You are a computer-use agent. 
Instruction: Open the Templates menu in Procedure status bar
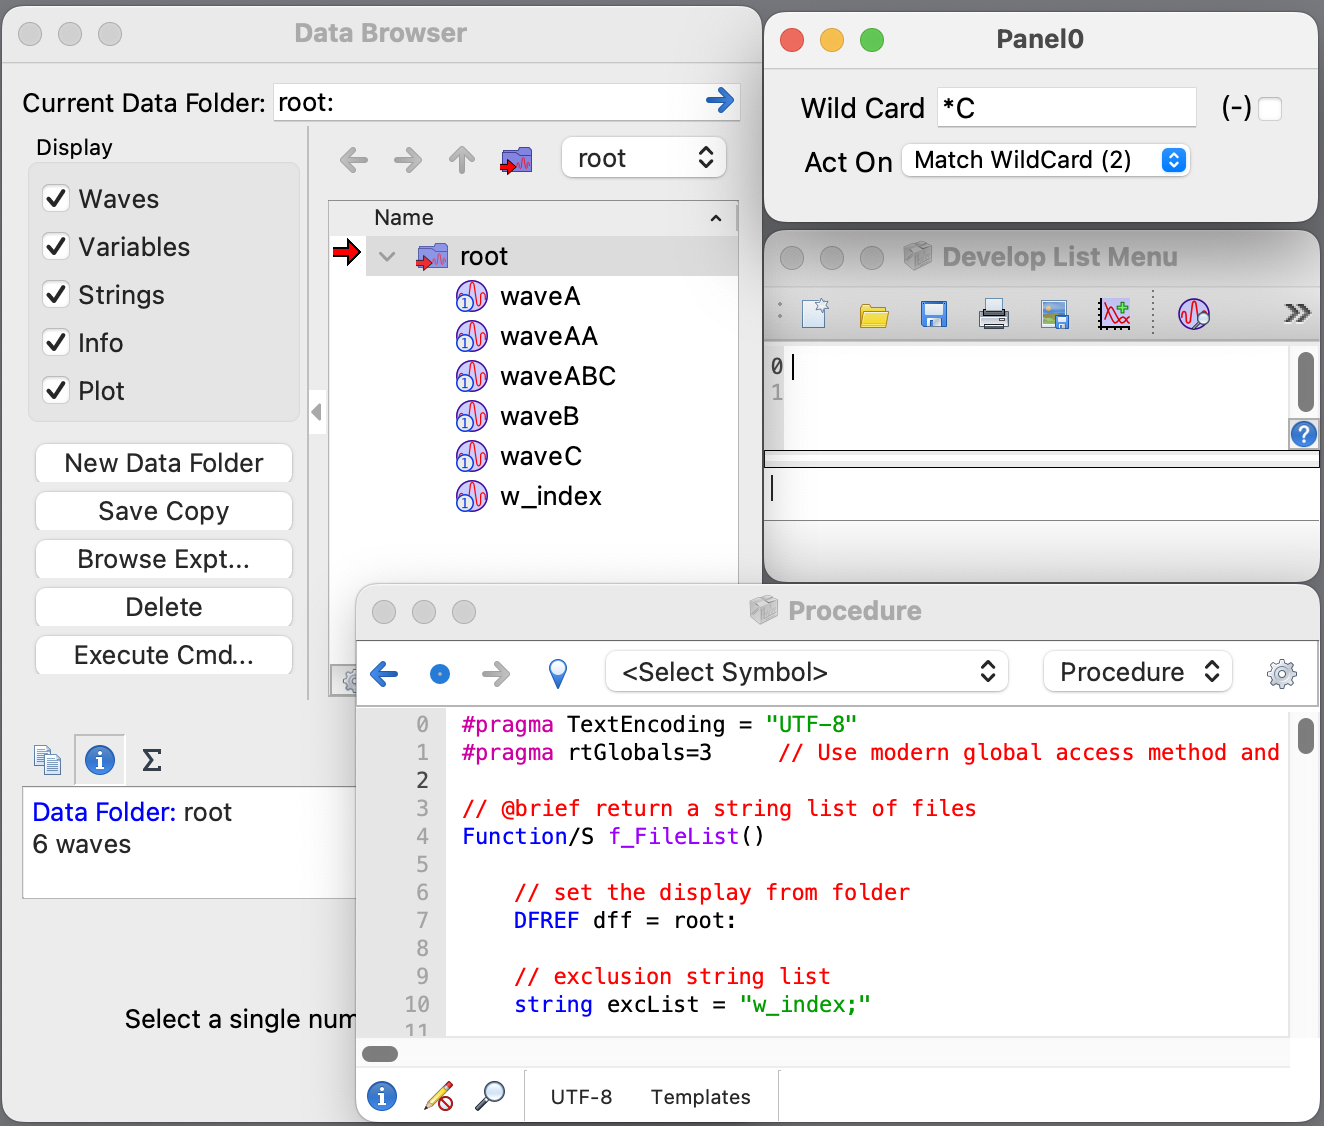click(700, 1097)
